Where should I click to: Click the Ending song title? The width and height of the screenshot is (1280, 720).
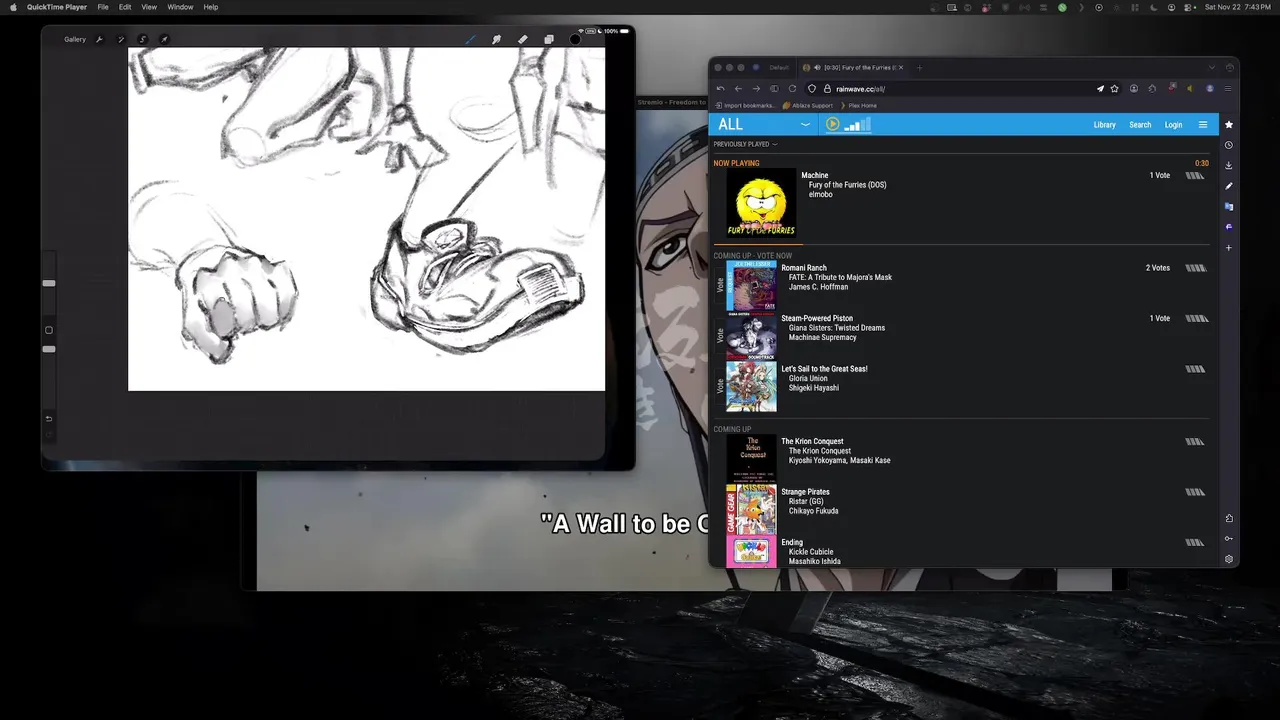tap(792, 542)
